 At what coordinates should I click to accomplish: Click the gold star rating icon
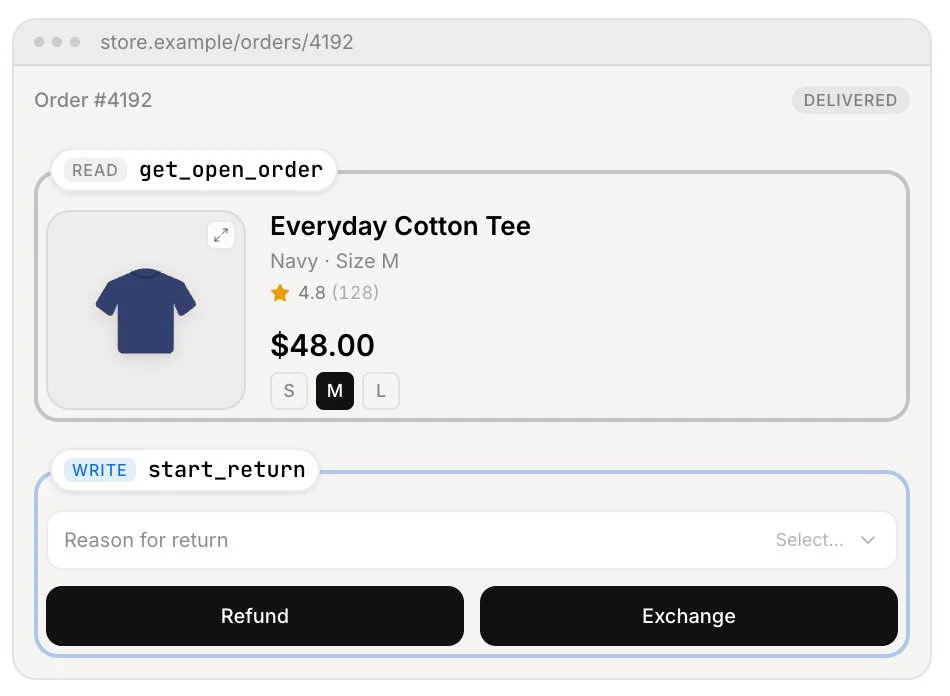(280, 293)
